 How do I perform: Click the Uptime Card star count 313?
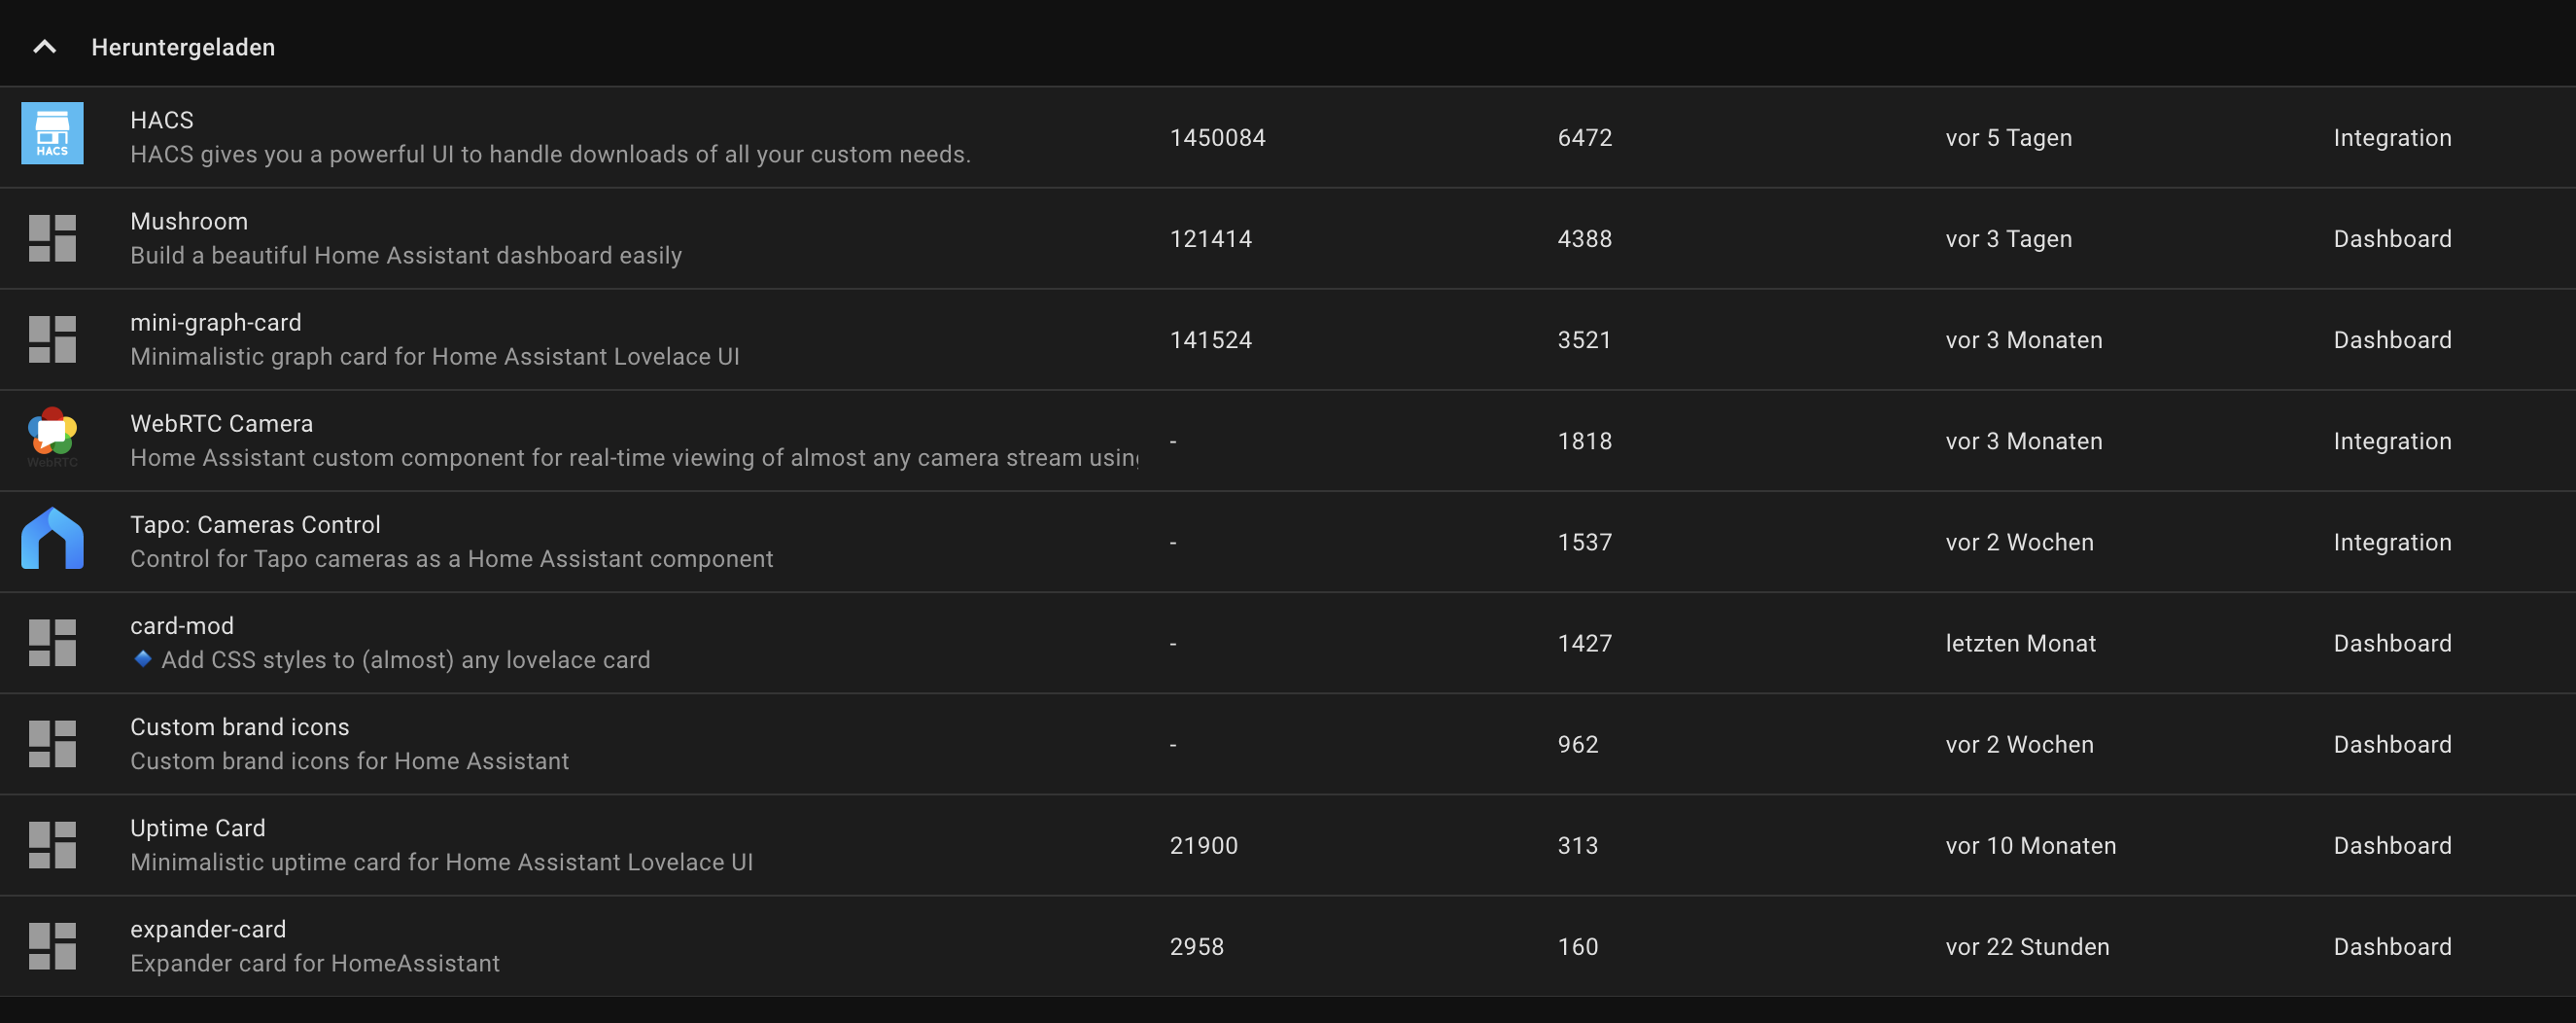pos(1578,845)
